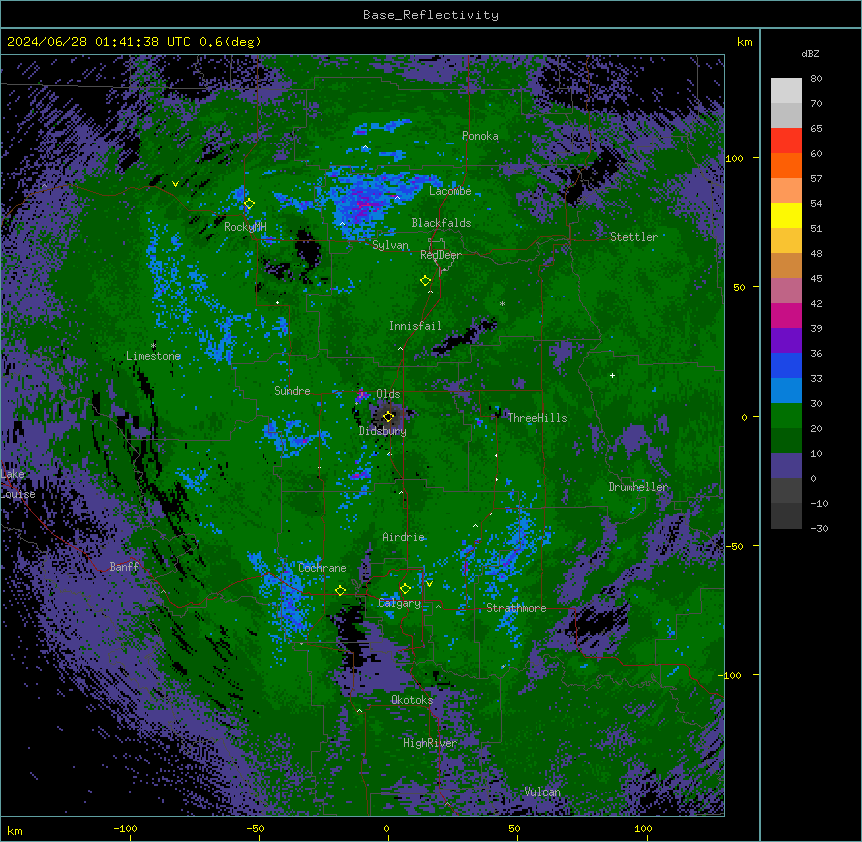Click the Drumheller label
The image size is (862, 842).
coord(638,487)
